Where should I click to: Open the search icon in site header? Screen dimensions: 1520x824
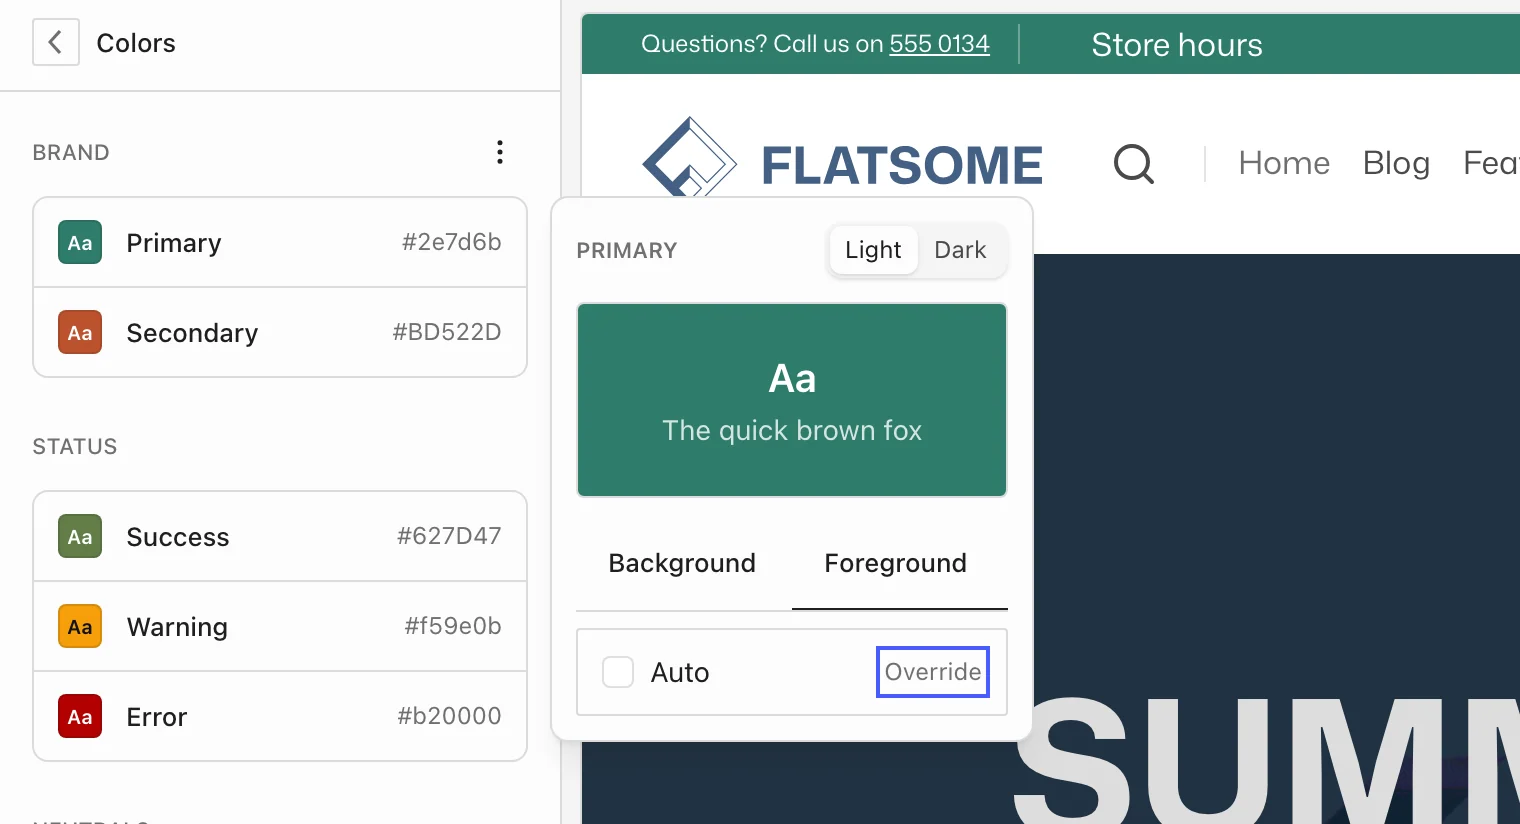coord(1134,164)
